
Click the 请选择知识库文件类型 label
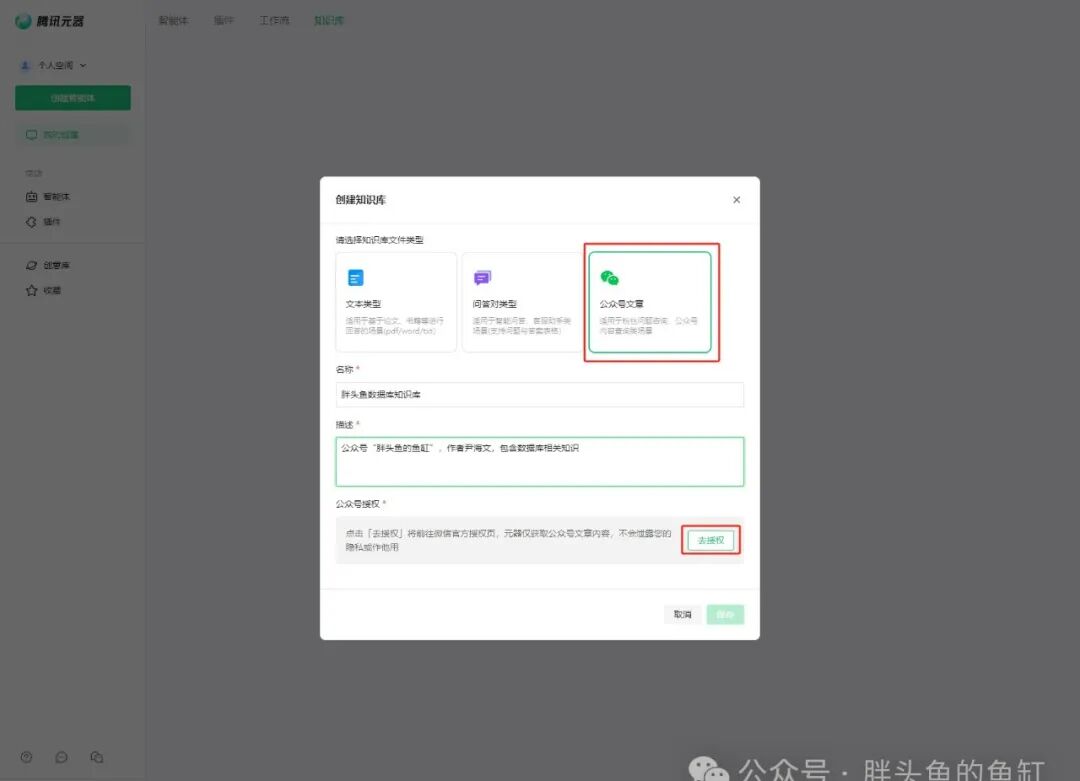tap(380, 240)
